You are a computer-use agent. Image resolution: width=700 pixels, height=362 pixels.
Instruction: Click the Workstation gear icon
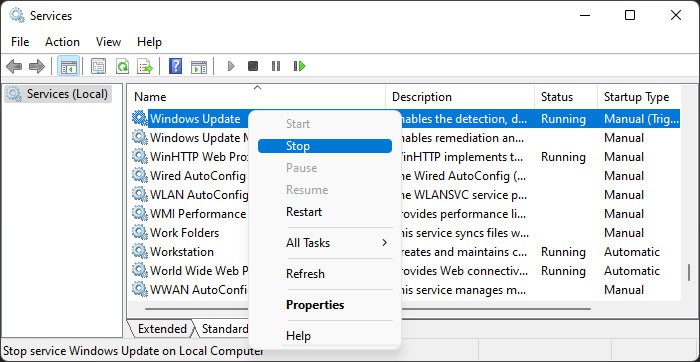140,252
